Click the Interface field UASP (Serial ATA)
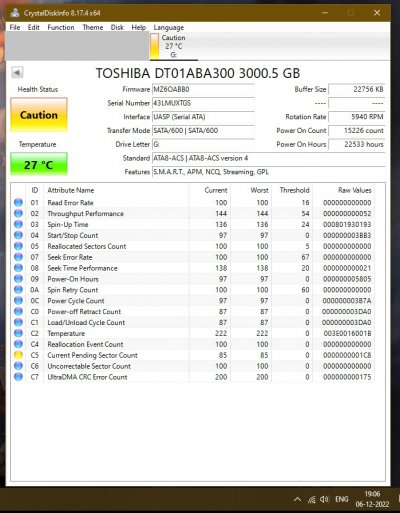 click(x=203, y=117)
